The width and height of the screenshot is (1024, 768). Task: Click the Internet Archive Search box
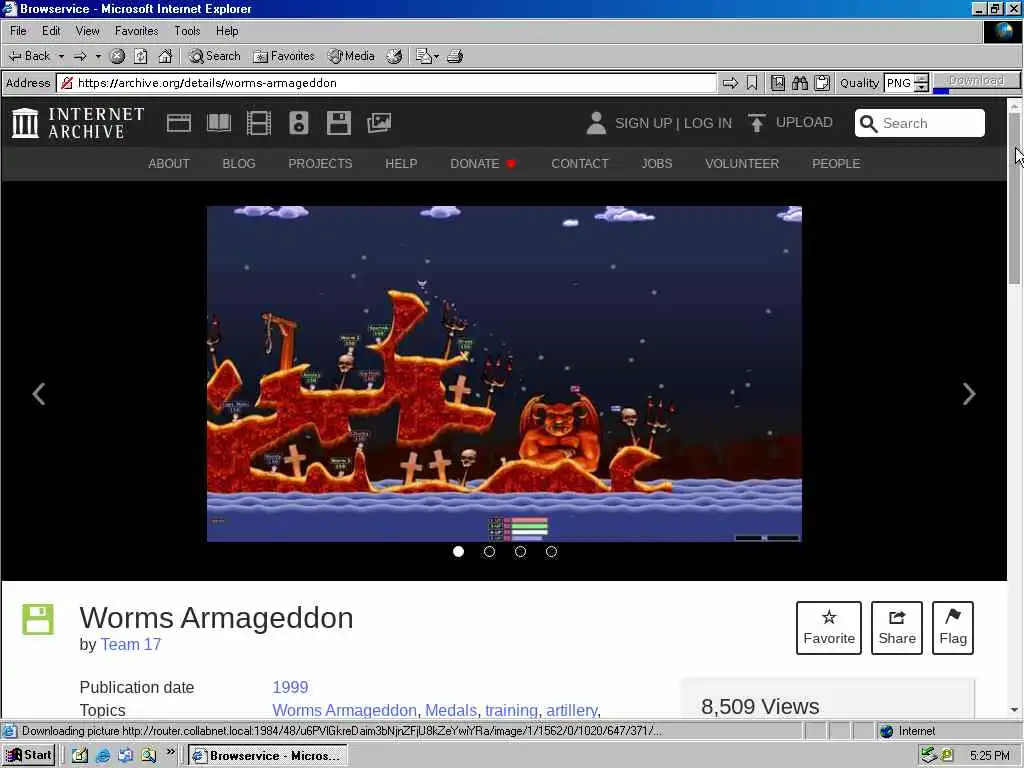point(920,123)
